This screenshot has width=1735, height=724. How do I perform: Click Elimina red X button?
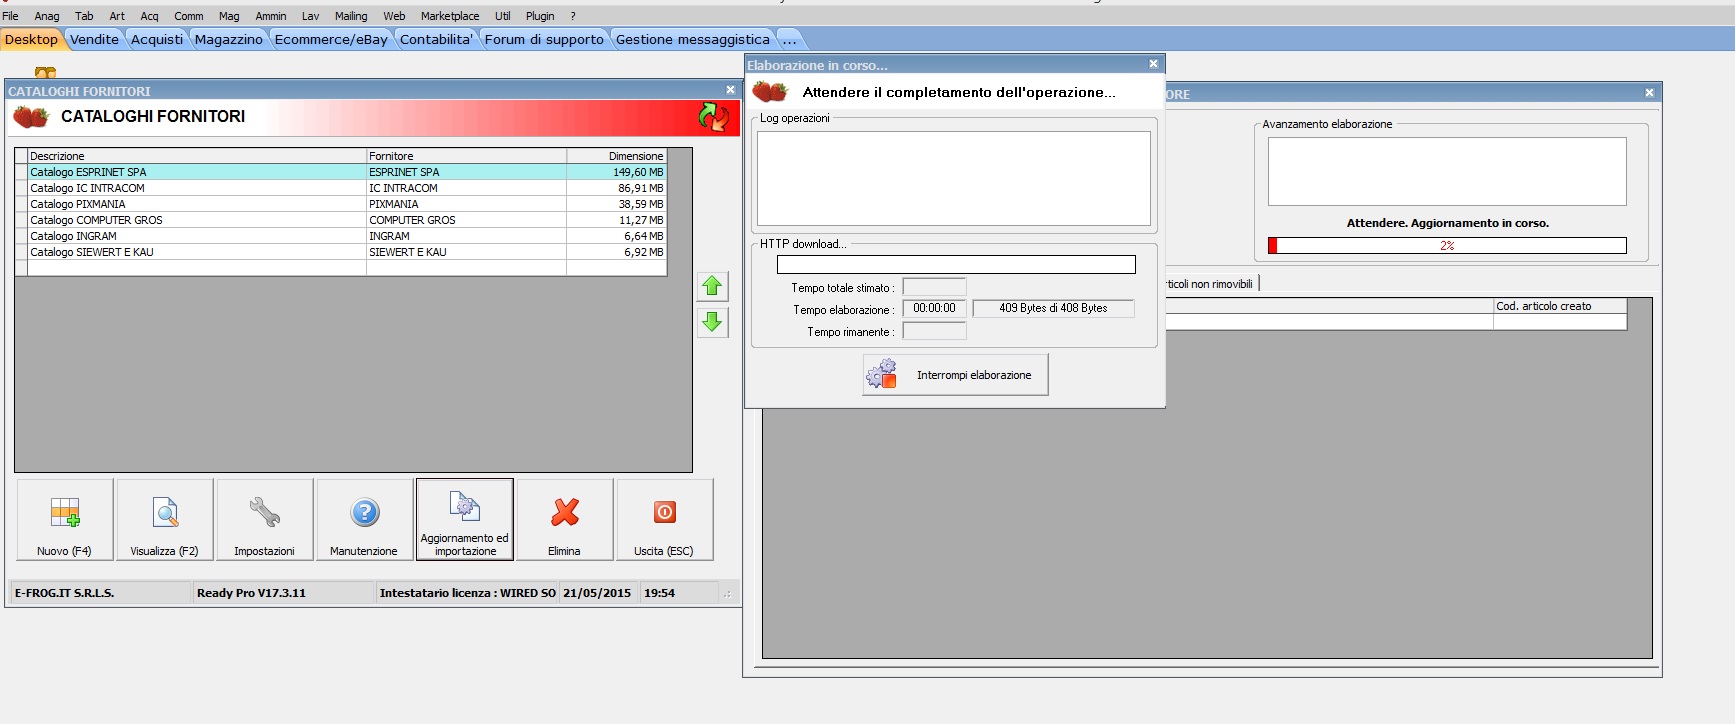(565, 519)
